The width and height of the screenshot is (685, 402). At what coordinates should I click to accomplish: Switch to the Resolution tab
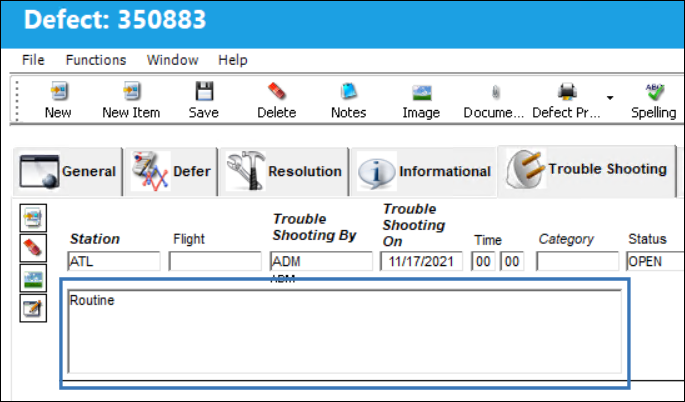click(x=284, y=171)
